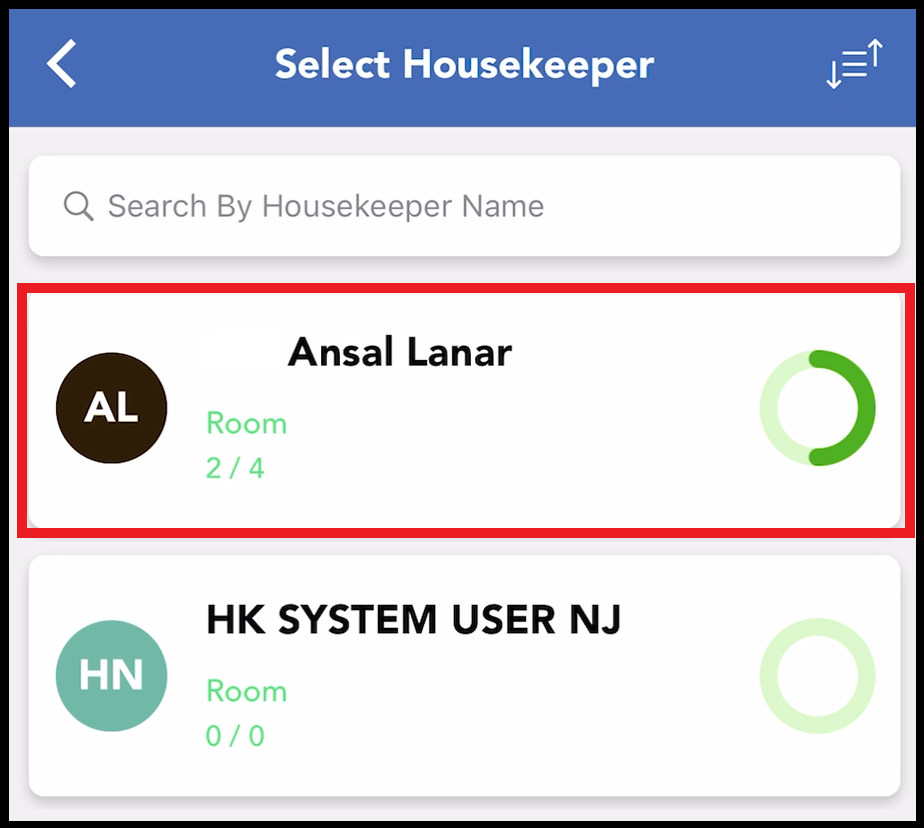Tap the Select Housekeeper title
Image resolution: width=924 pixels, height=828 pixels.
[462, 65]
